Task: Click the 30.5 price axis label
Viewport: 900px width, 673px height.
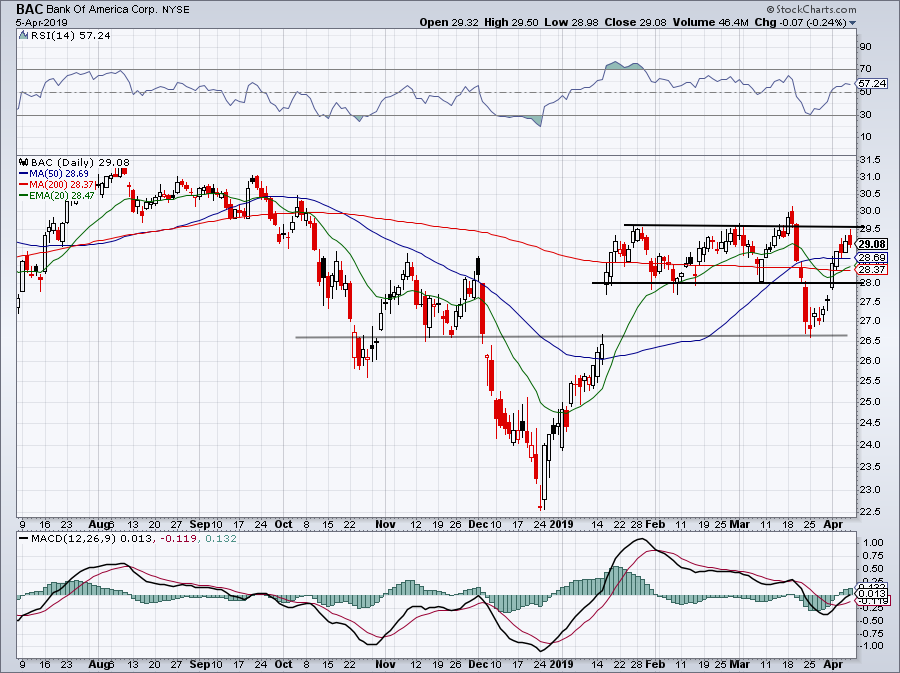Action: coord(868,193)
